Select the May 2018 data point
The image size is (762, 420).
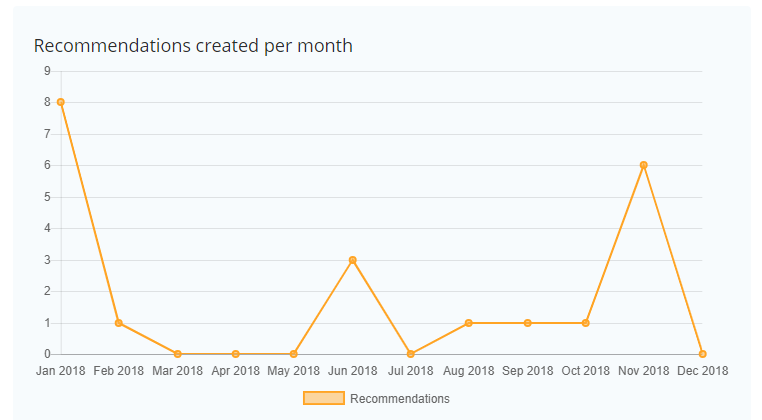tap(293, 354)
